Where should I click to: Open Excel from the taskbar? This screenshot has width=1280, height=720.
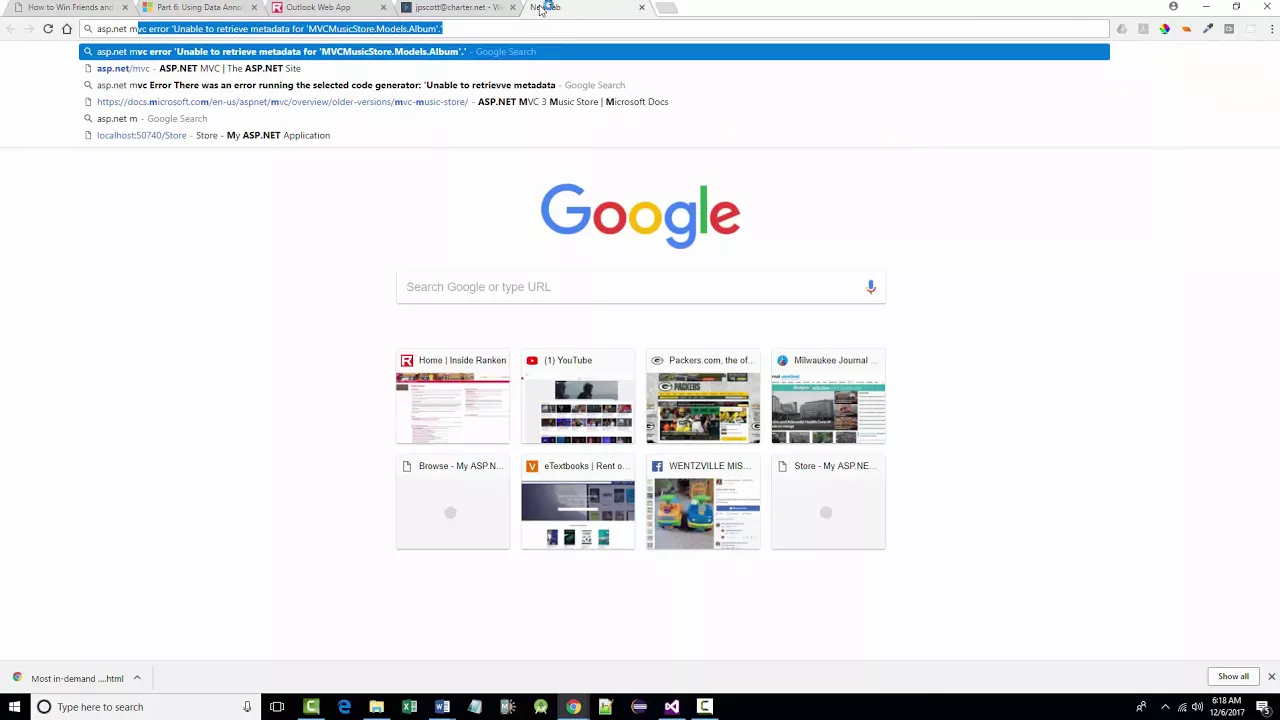[409, 707]
